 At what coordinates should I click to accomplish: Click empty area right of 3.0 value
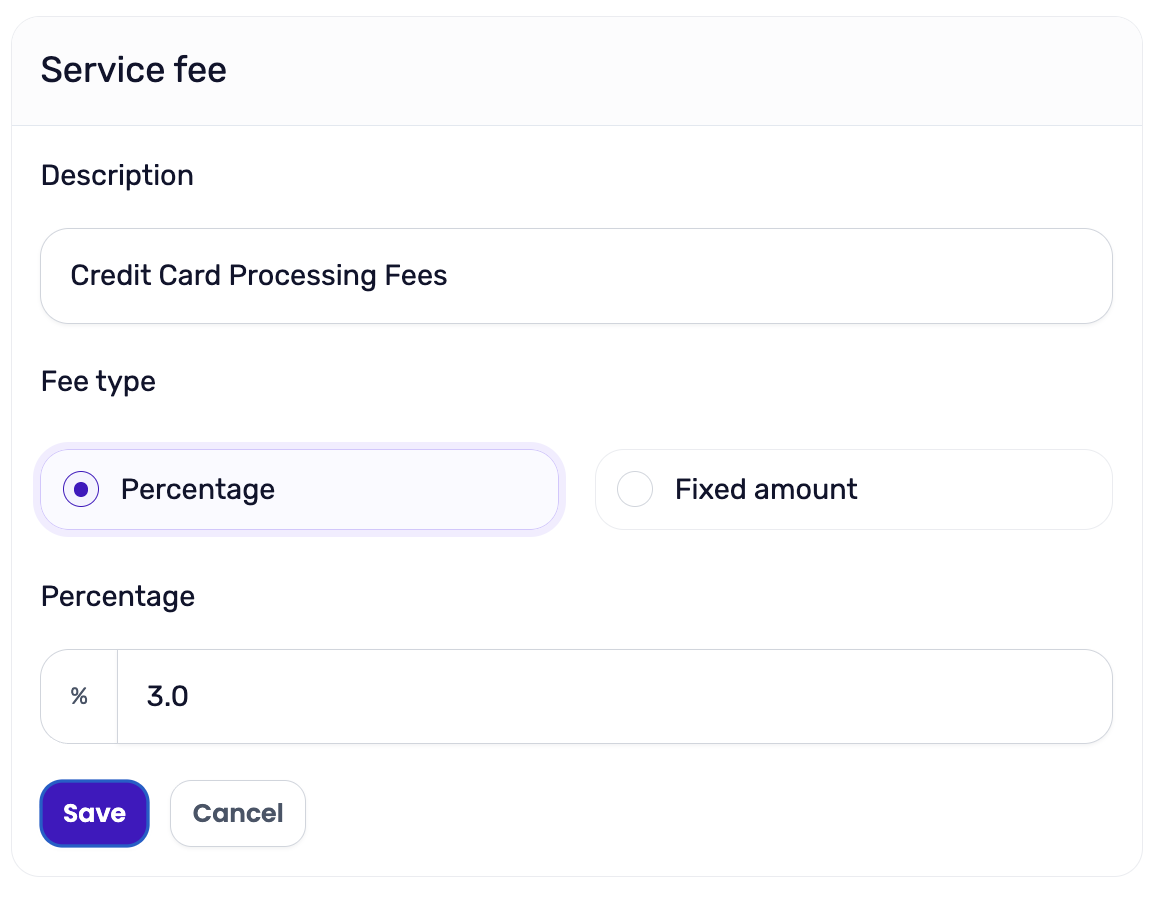point(647,697)
